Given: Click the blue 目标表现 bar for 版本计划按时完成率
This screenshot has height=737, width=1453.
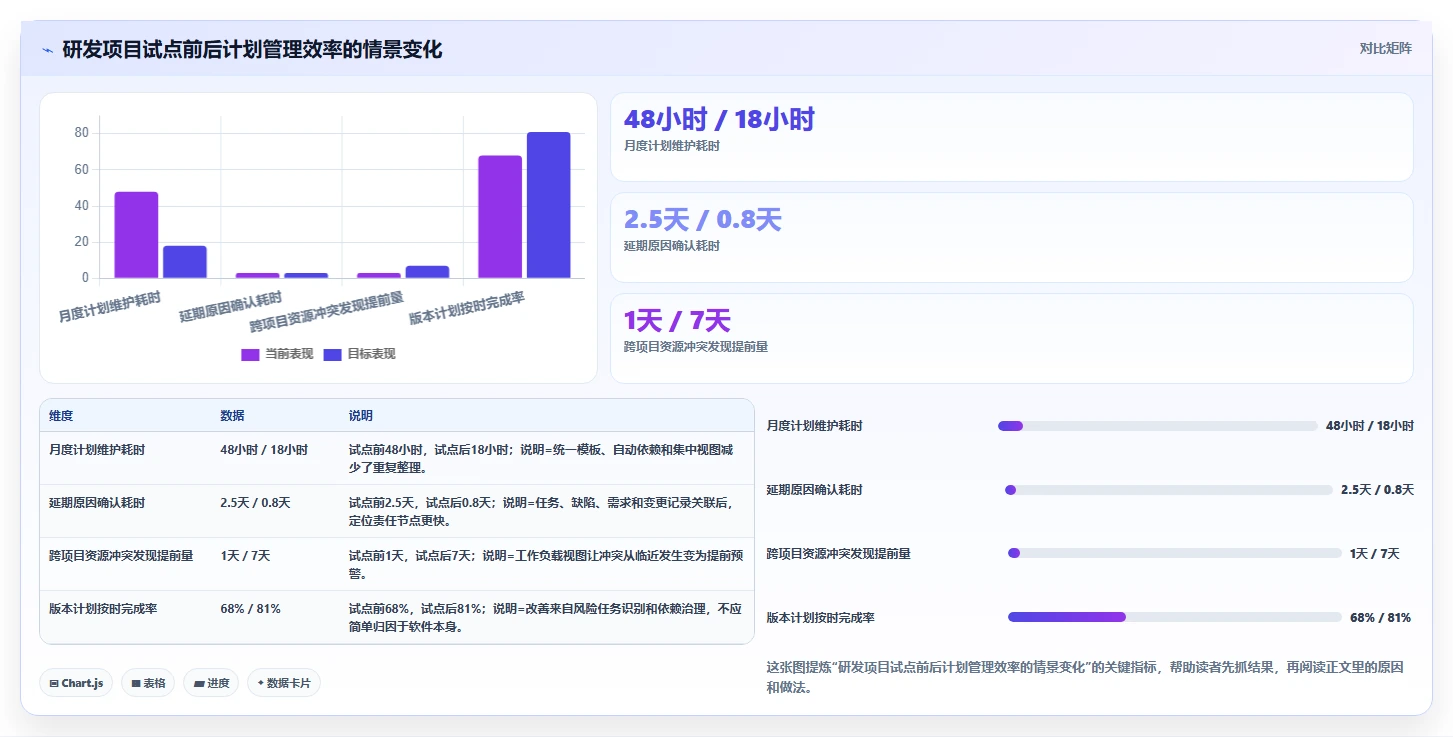Looking at the screenshot, I should (x=548, y=205).
